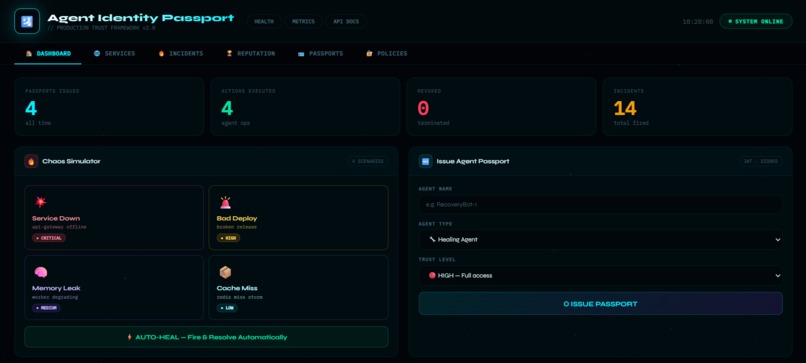Click the explosion icon on Service Down
The height and width of the screenshot is (363, 806).
point(40,202)
